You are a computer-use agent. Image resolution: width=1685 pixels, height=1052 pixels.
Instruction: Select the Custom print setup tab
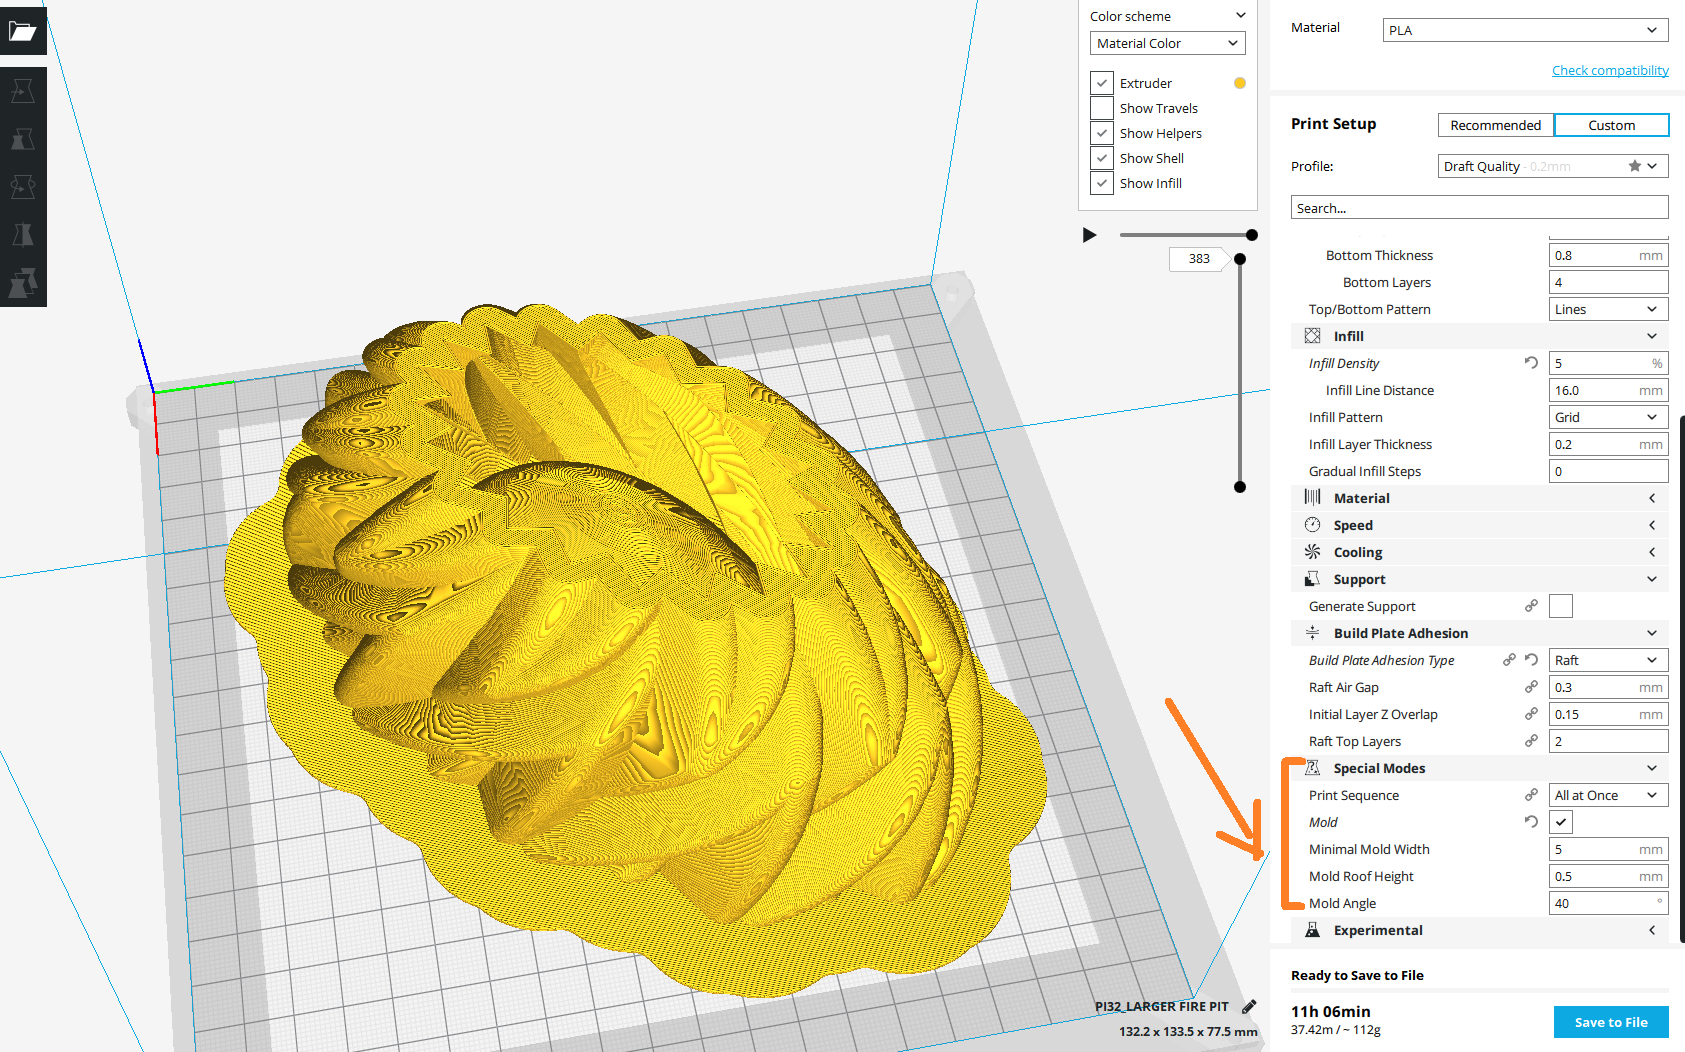pos(1612,125)
